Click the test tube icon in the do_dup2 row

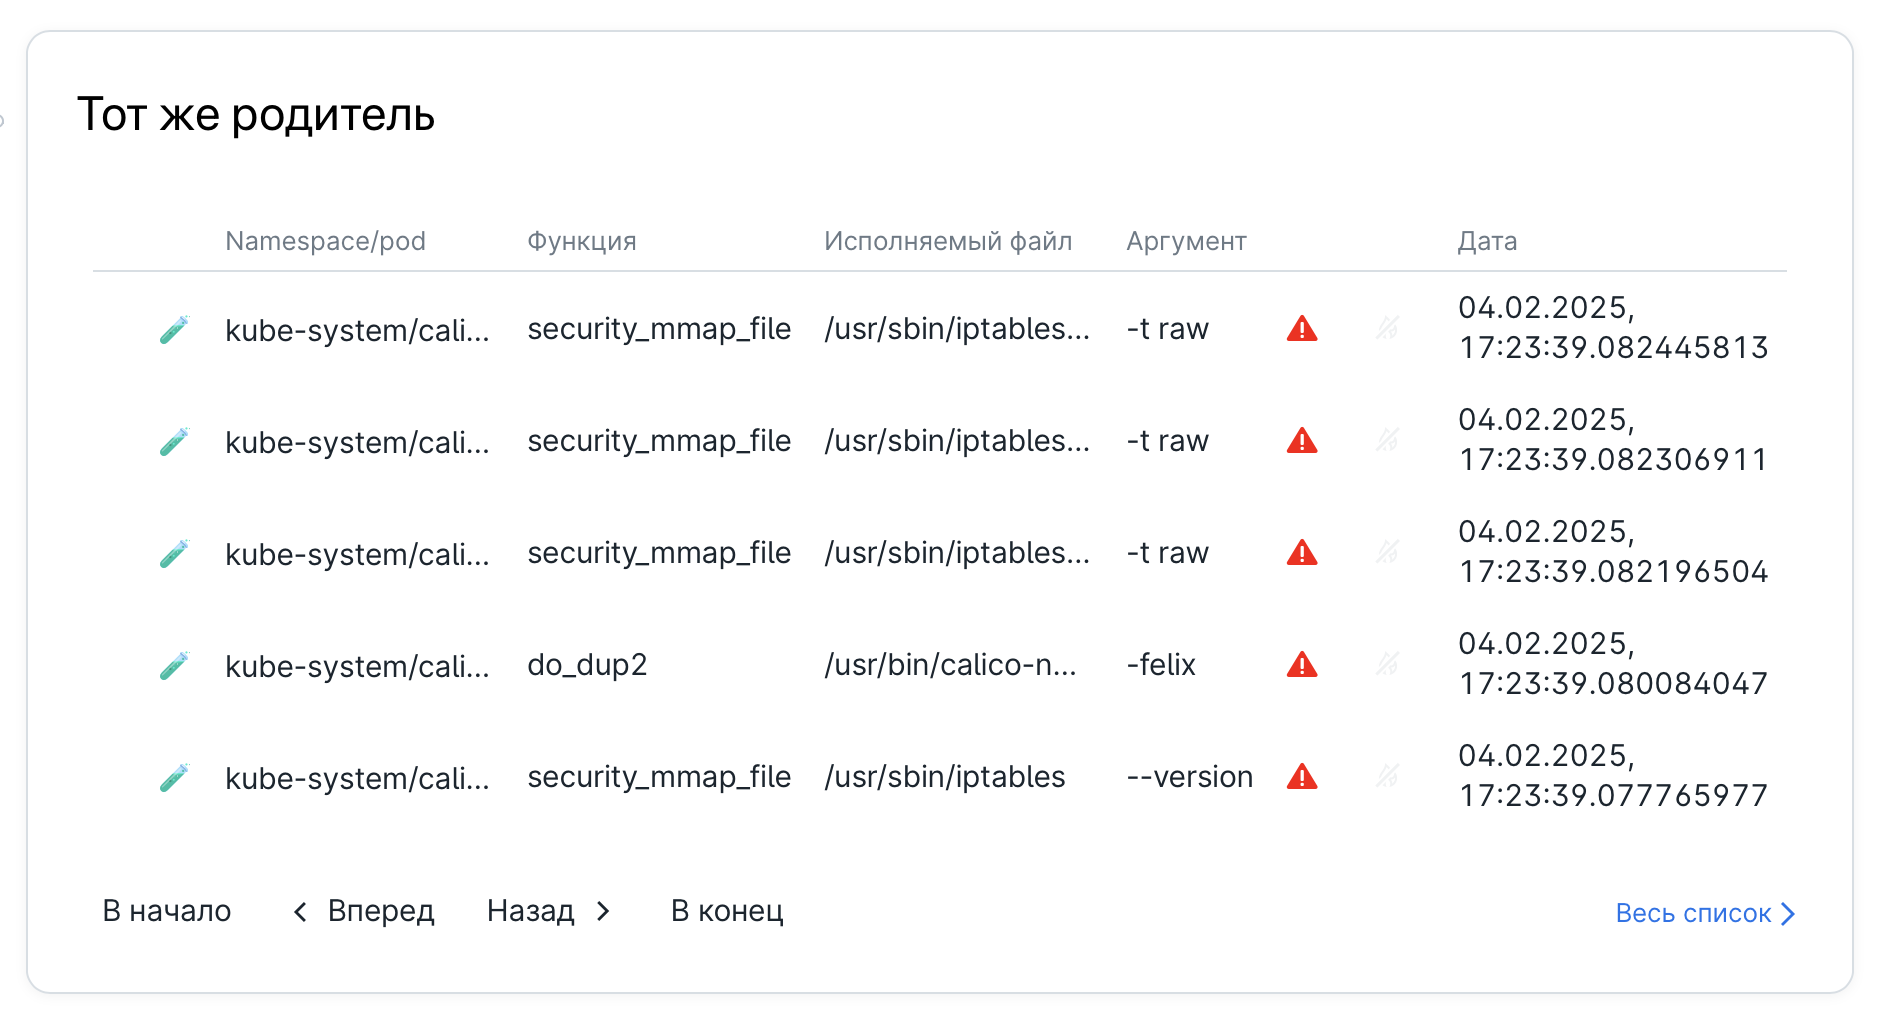(174, 666)
